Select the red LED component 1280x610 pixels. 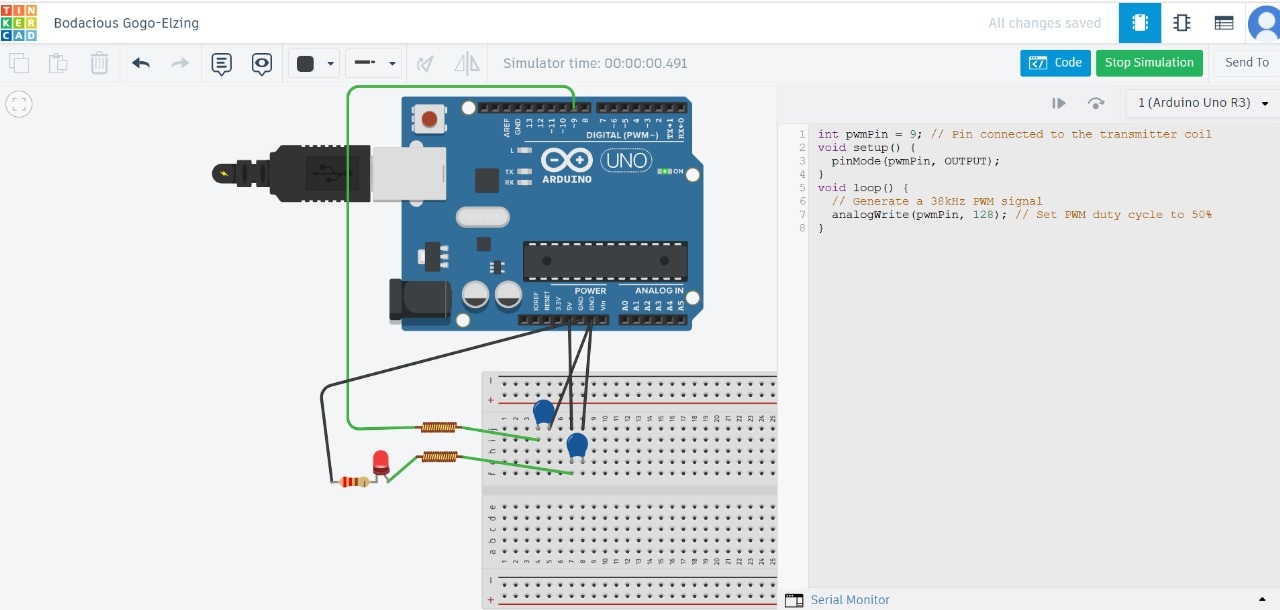point(380,463)
